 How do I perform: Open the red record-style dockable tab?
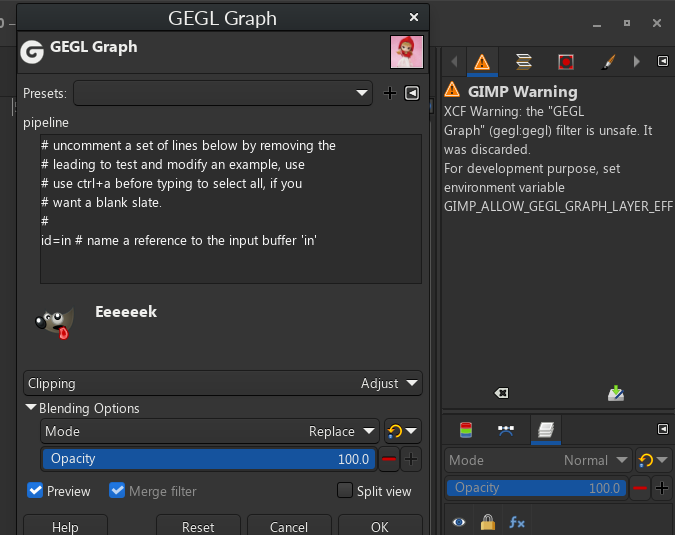tap(566, 62)
